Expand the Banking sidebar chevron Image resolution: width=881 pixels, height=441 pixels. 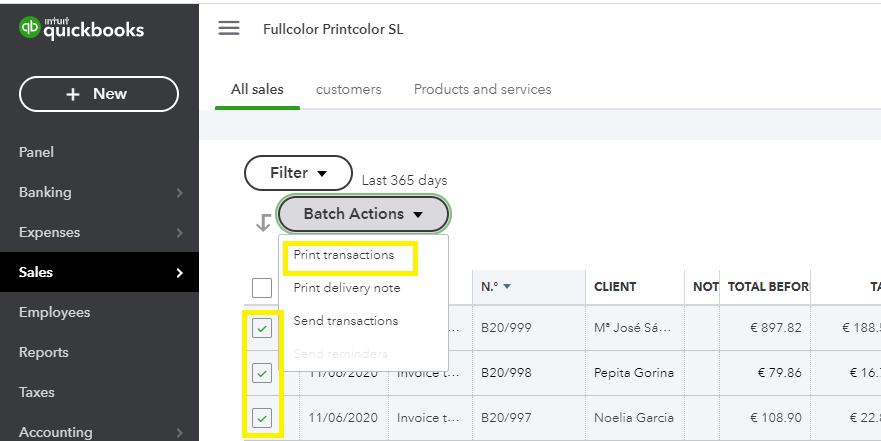click(179, 192)
